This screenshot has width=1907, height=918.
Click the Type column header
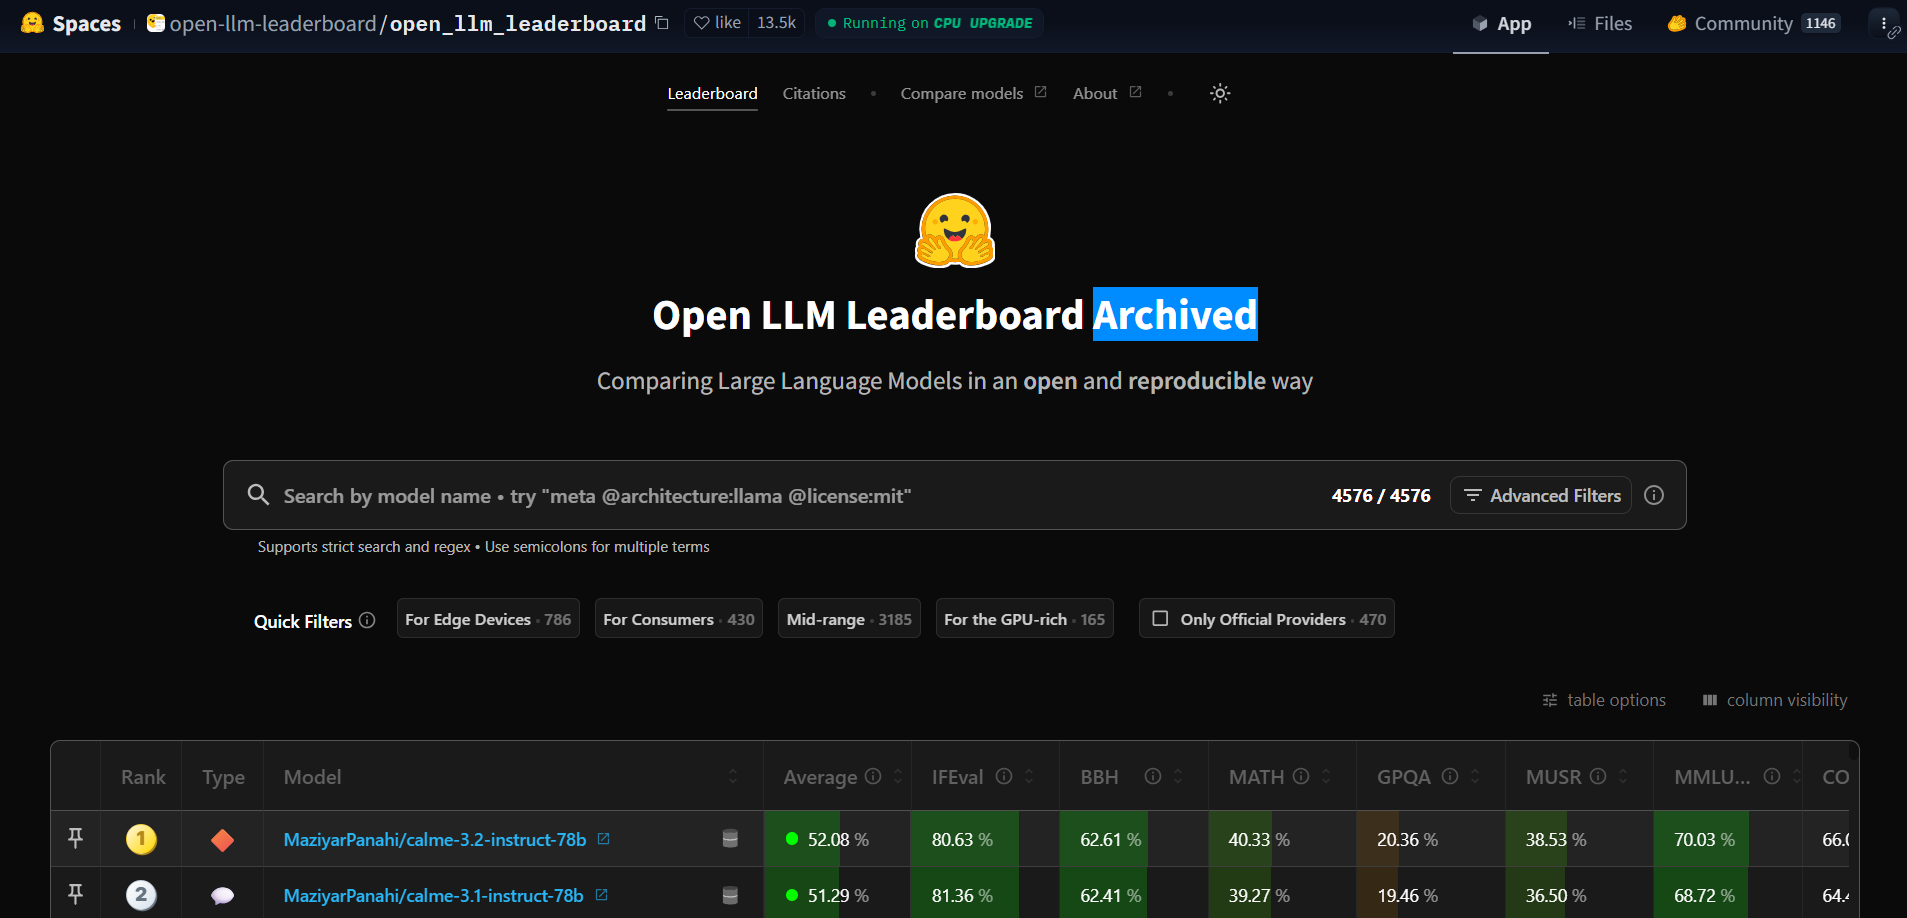click(223, 777)
